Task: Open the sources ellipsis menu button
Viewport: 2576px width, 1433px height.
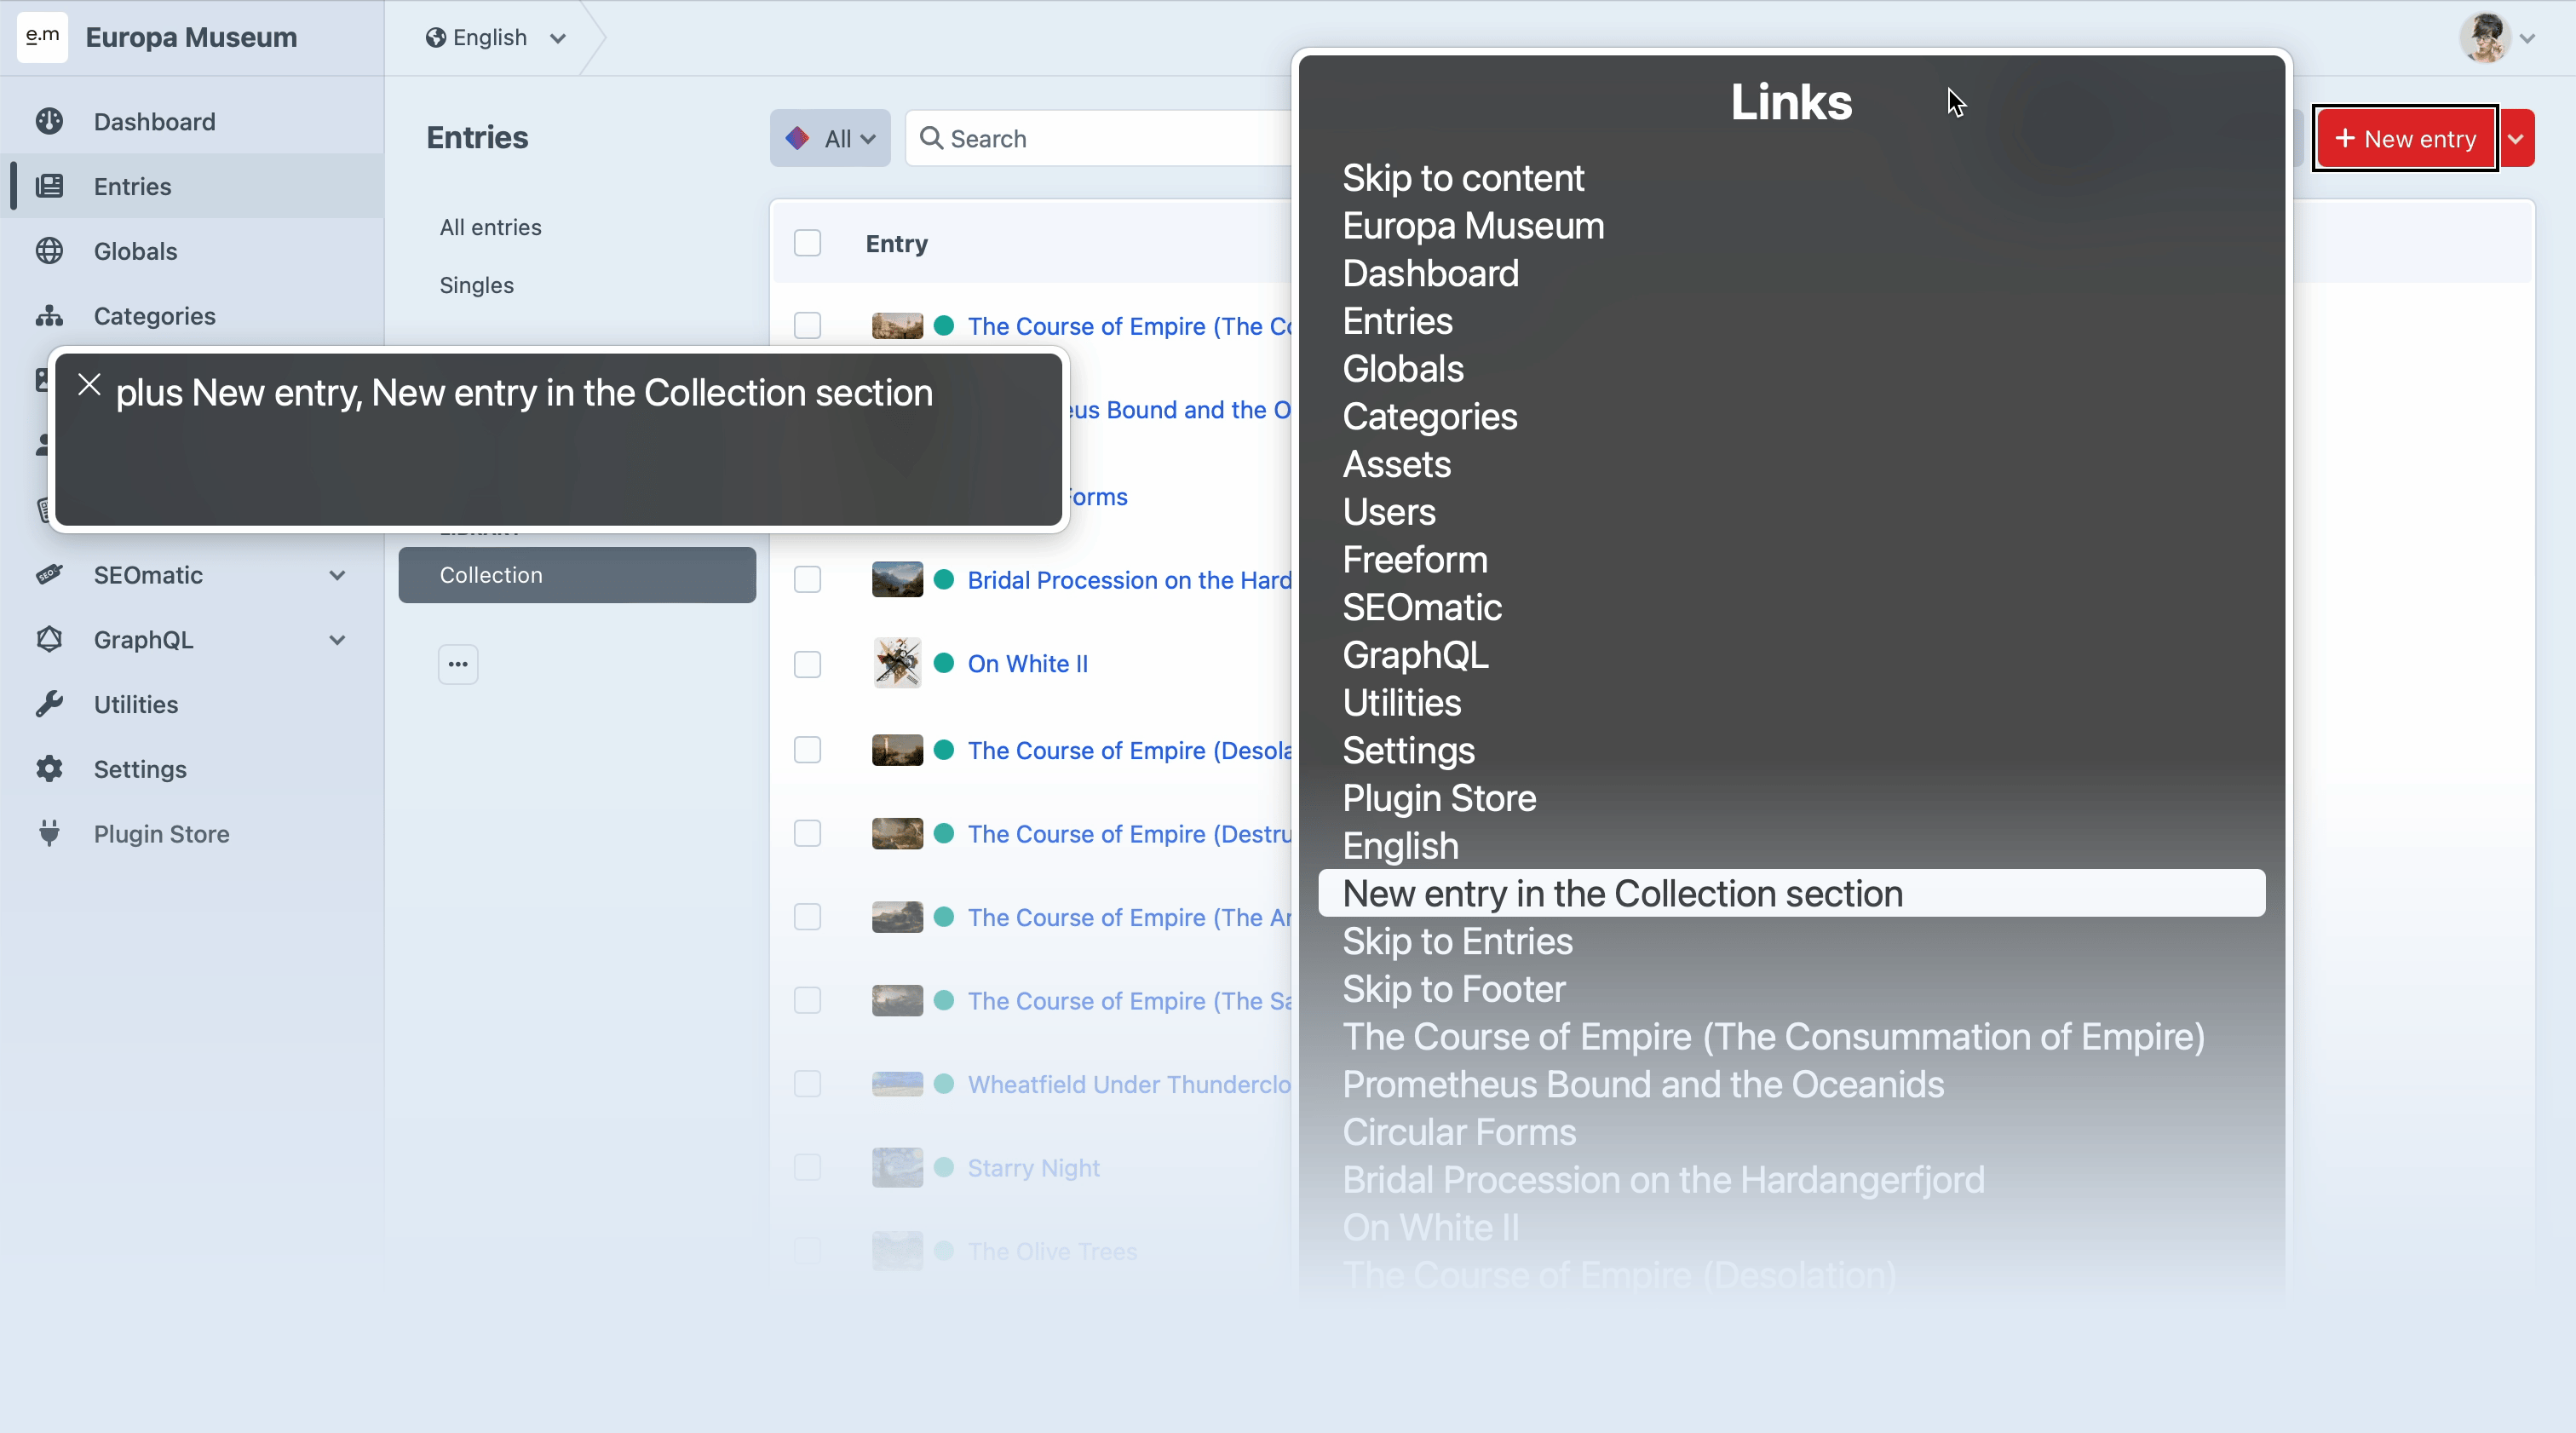Action: pos(458,664)
